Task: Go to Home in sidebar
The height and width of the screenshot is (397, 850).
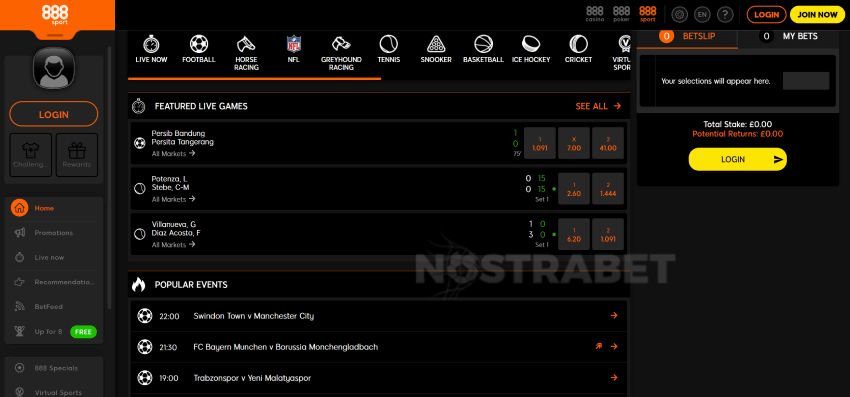Action: pos(53,208)
